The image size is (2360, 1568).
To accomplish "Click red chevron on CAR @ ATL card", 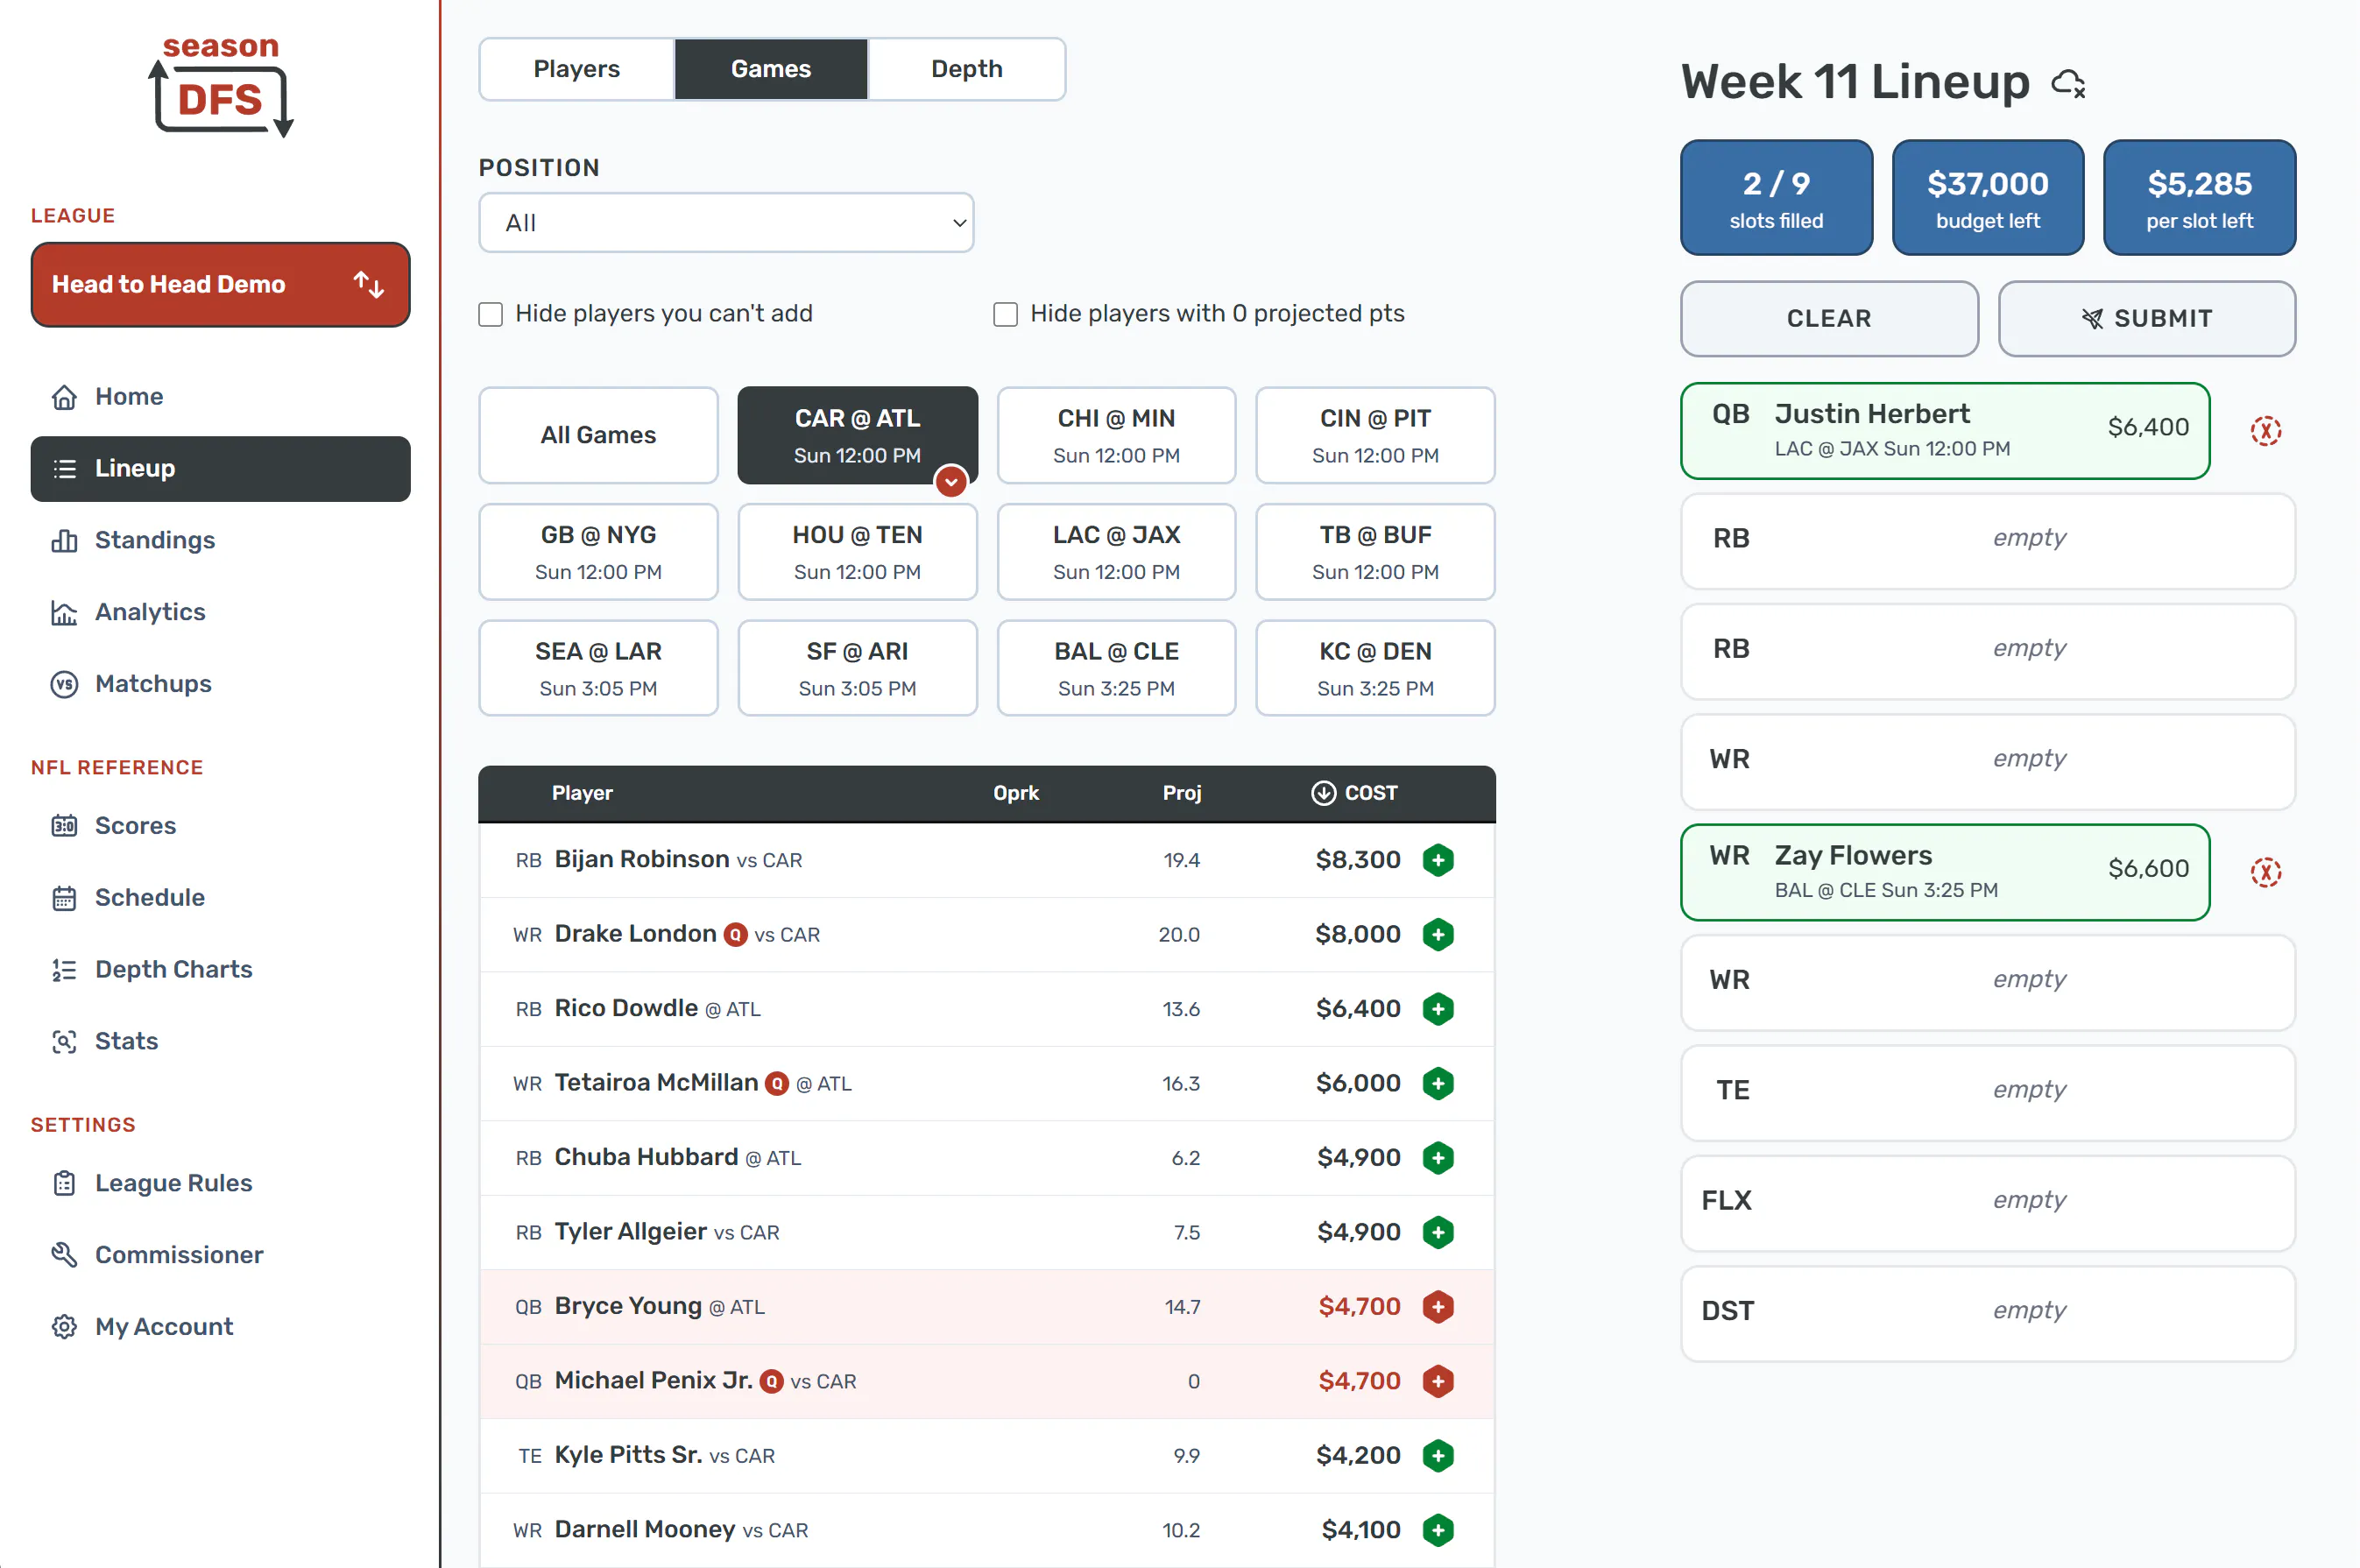I will tap(950, 482).
